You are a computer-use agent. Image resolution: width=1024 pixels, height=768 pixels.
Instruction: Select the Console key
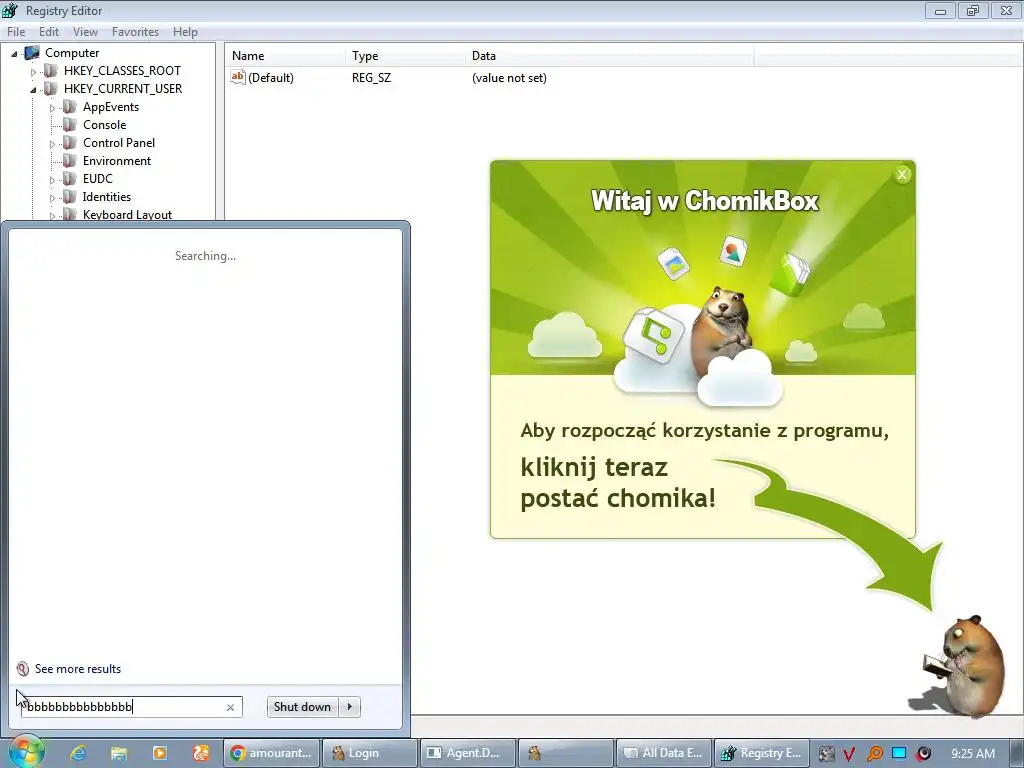(x=104, y=125)
